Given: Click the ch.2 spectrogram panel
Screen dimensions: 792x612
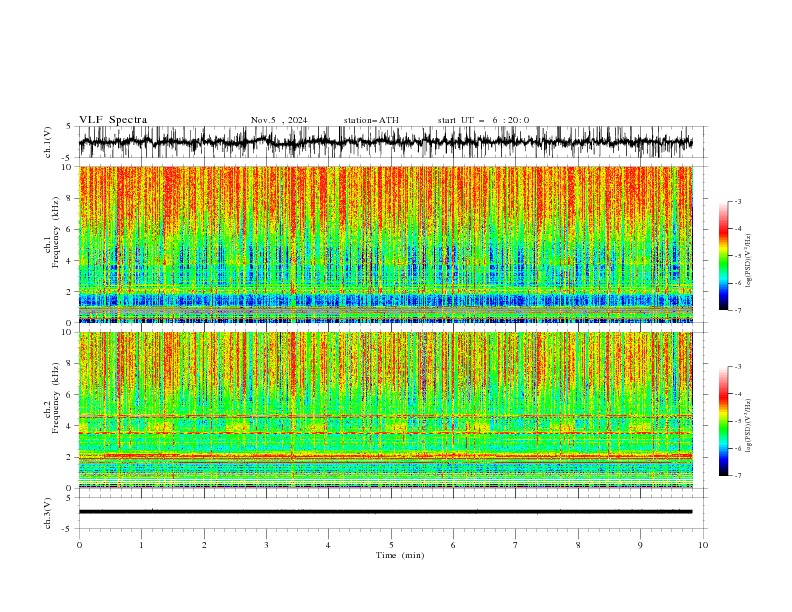Looking at the screenshot, I should point(385,410).
